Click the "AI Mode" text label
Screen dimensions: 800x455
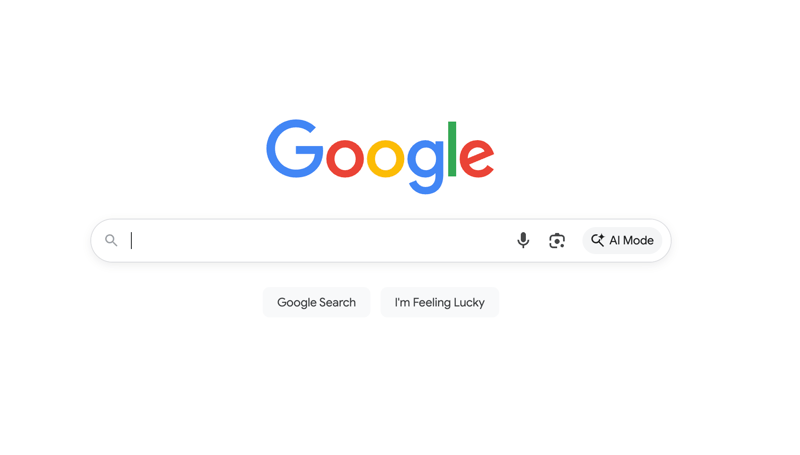631,240
